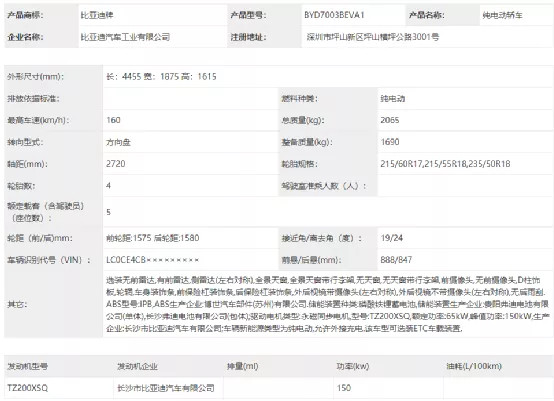Click the 排量(ml) column header
The height and width of the screenshot is (401, 554).
pos(243,366)
